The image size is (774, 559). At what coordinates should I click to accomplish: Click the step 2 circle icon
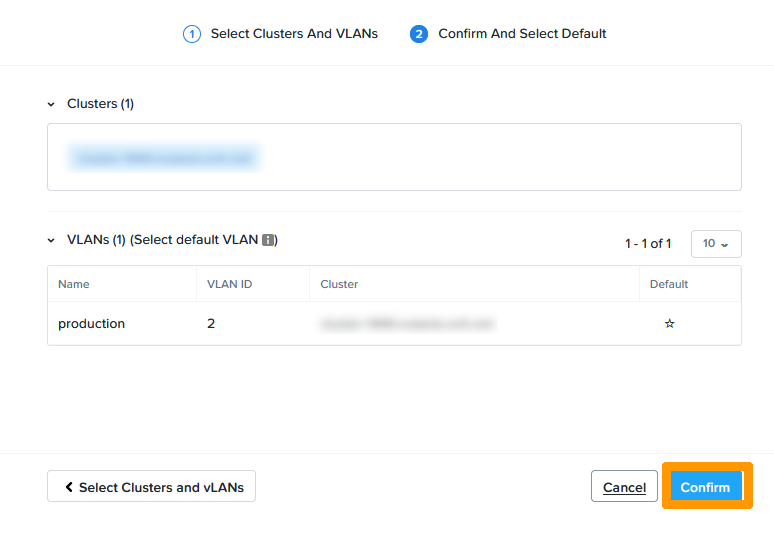tap(419, 34)
